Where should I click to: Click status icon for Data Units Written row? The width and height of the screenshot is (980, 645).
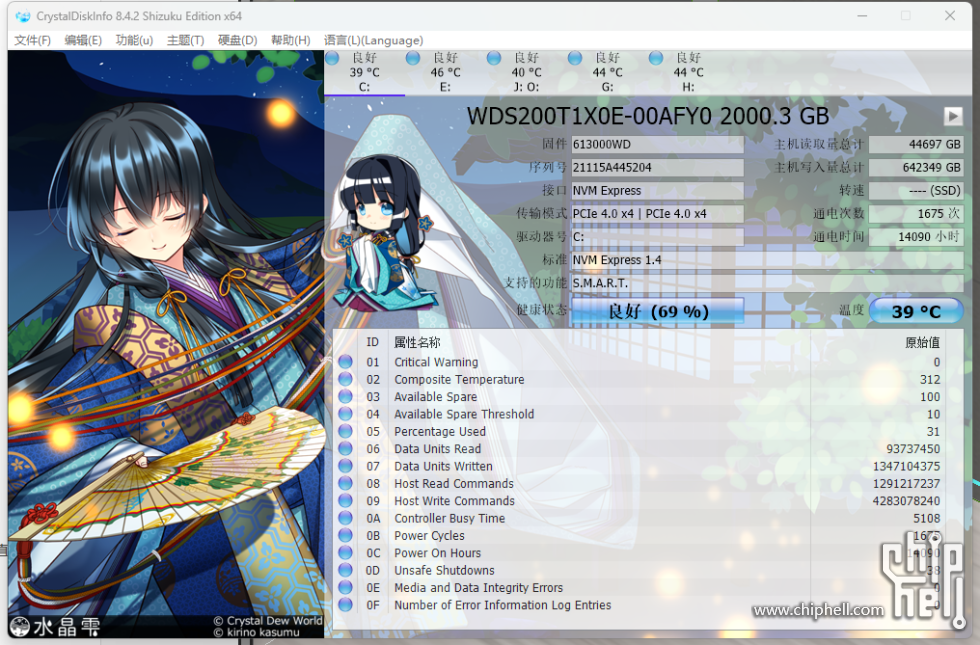click(346, 466)
